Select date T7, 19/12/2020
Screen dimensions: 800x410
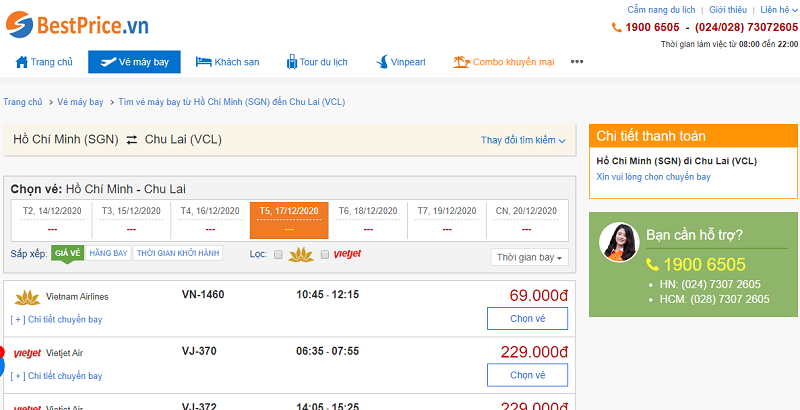[447, 220]
